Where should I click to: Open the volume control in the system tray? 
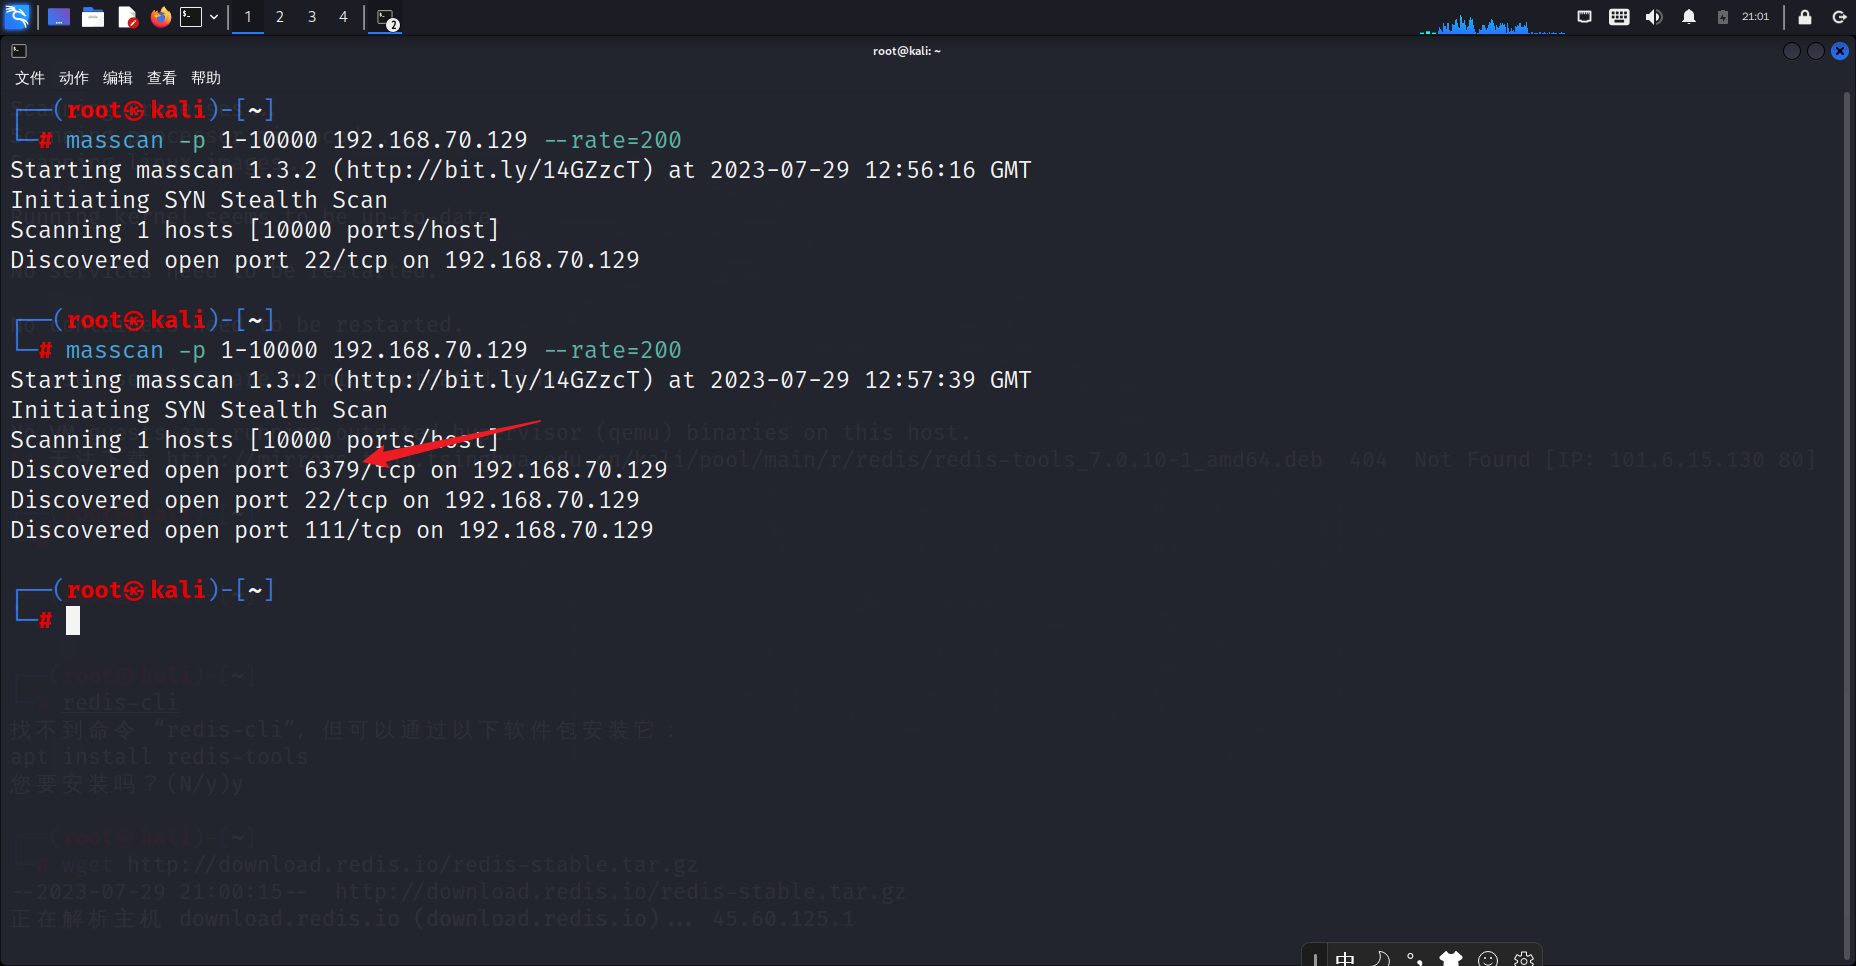pyautogui.click(x=1653, y=17)
